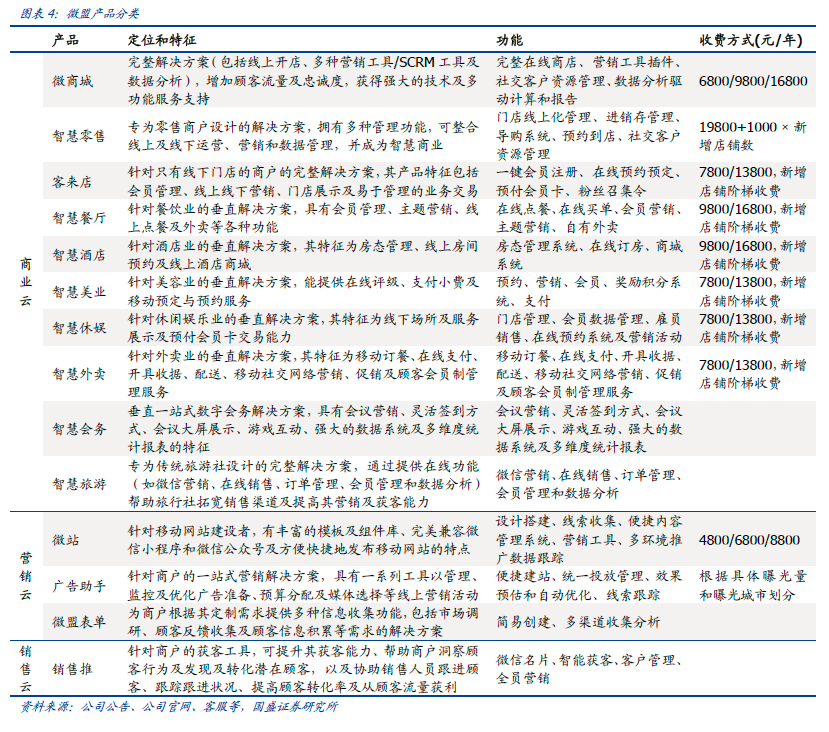Click function cell 在线点餐、在线买单

[x=589, y=218]
